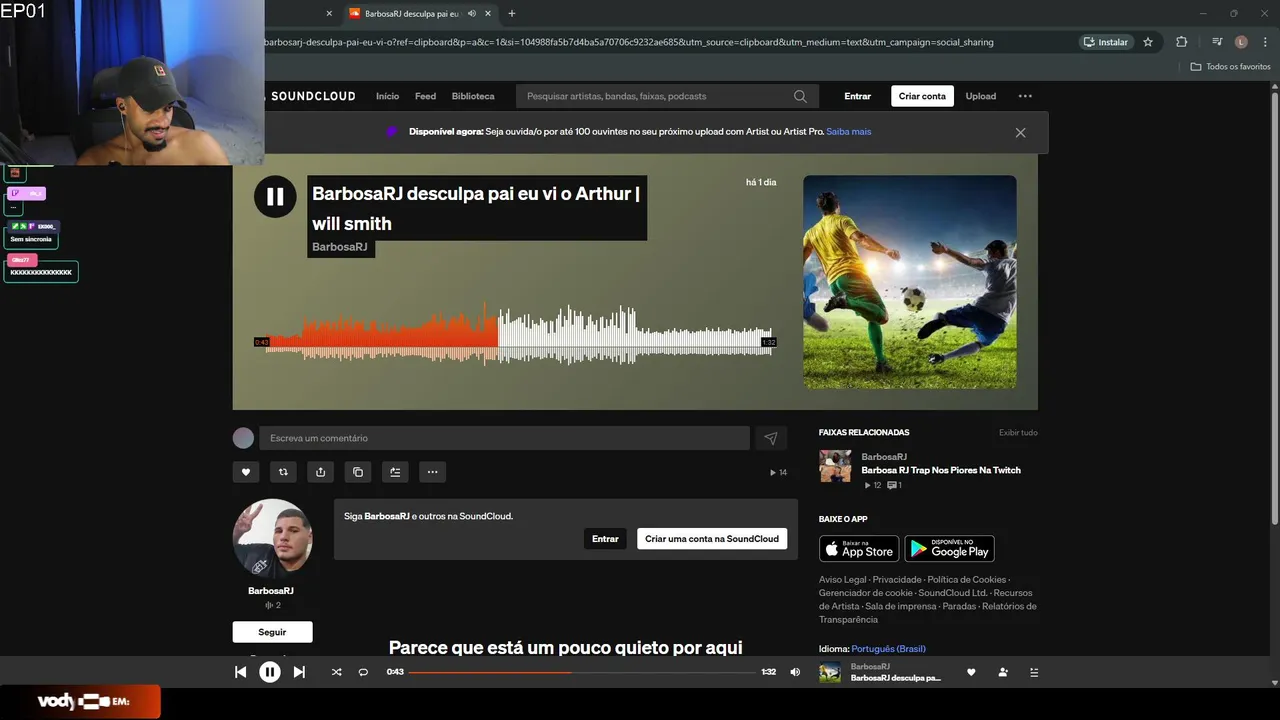Click bottom player progress bar
1280x720 pixels.
coord(582,672)
